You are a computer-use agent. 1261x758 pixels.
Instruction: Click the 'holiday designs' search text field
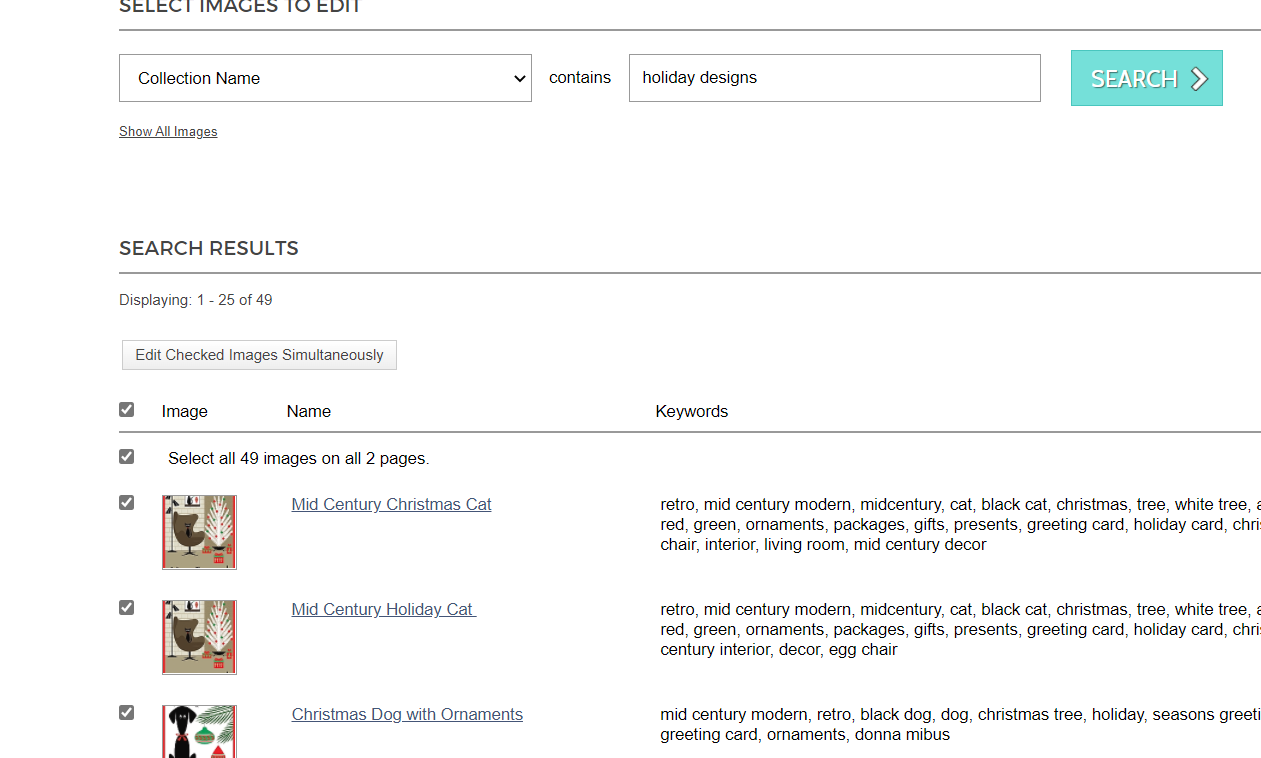(834, 78)
